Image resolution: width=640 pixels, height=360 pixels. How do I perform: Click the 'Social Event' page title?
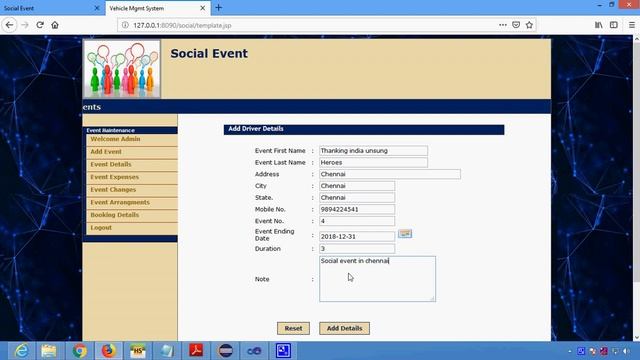pyautogui.click(x=209, y=53)
